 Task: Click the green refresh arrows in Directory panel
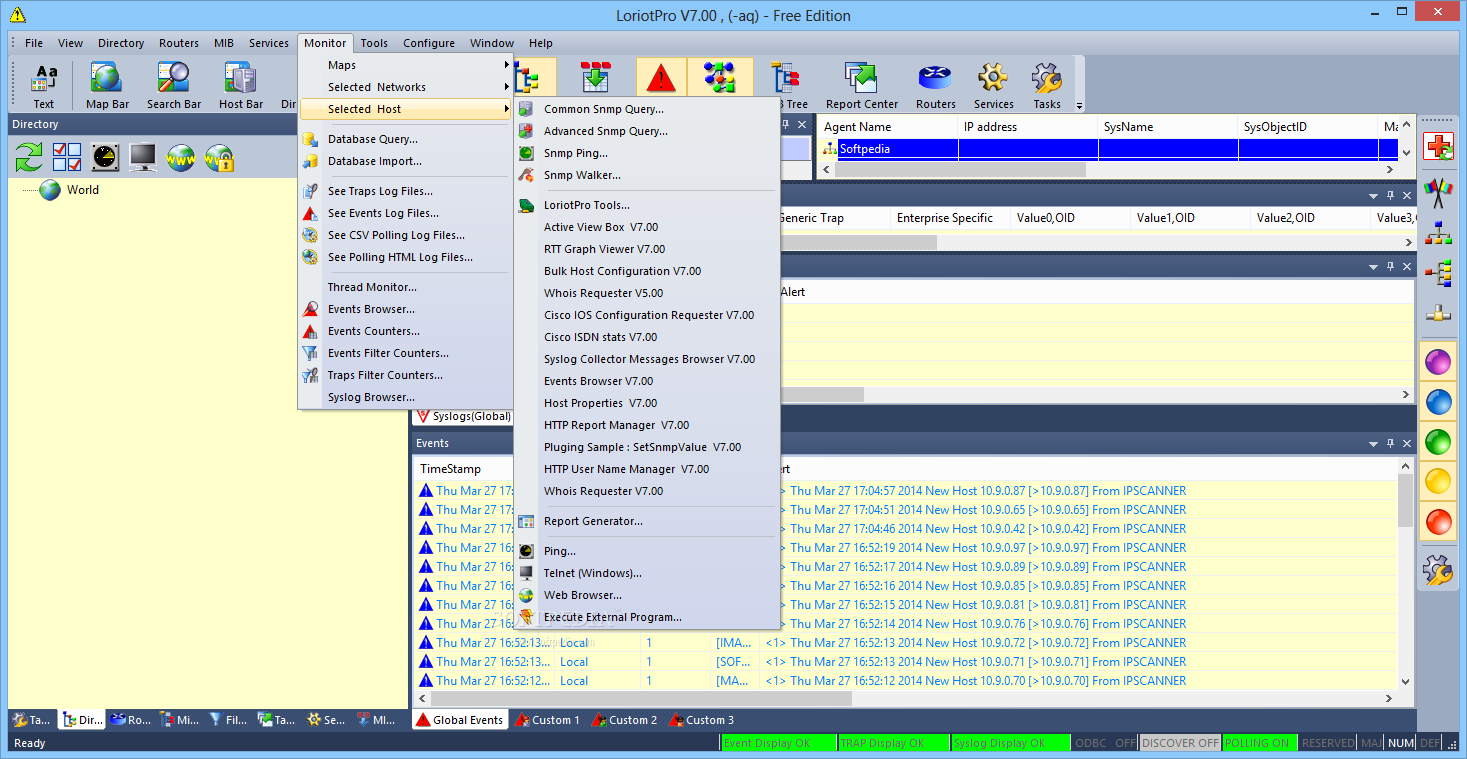click(29, 157)
